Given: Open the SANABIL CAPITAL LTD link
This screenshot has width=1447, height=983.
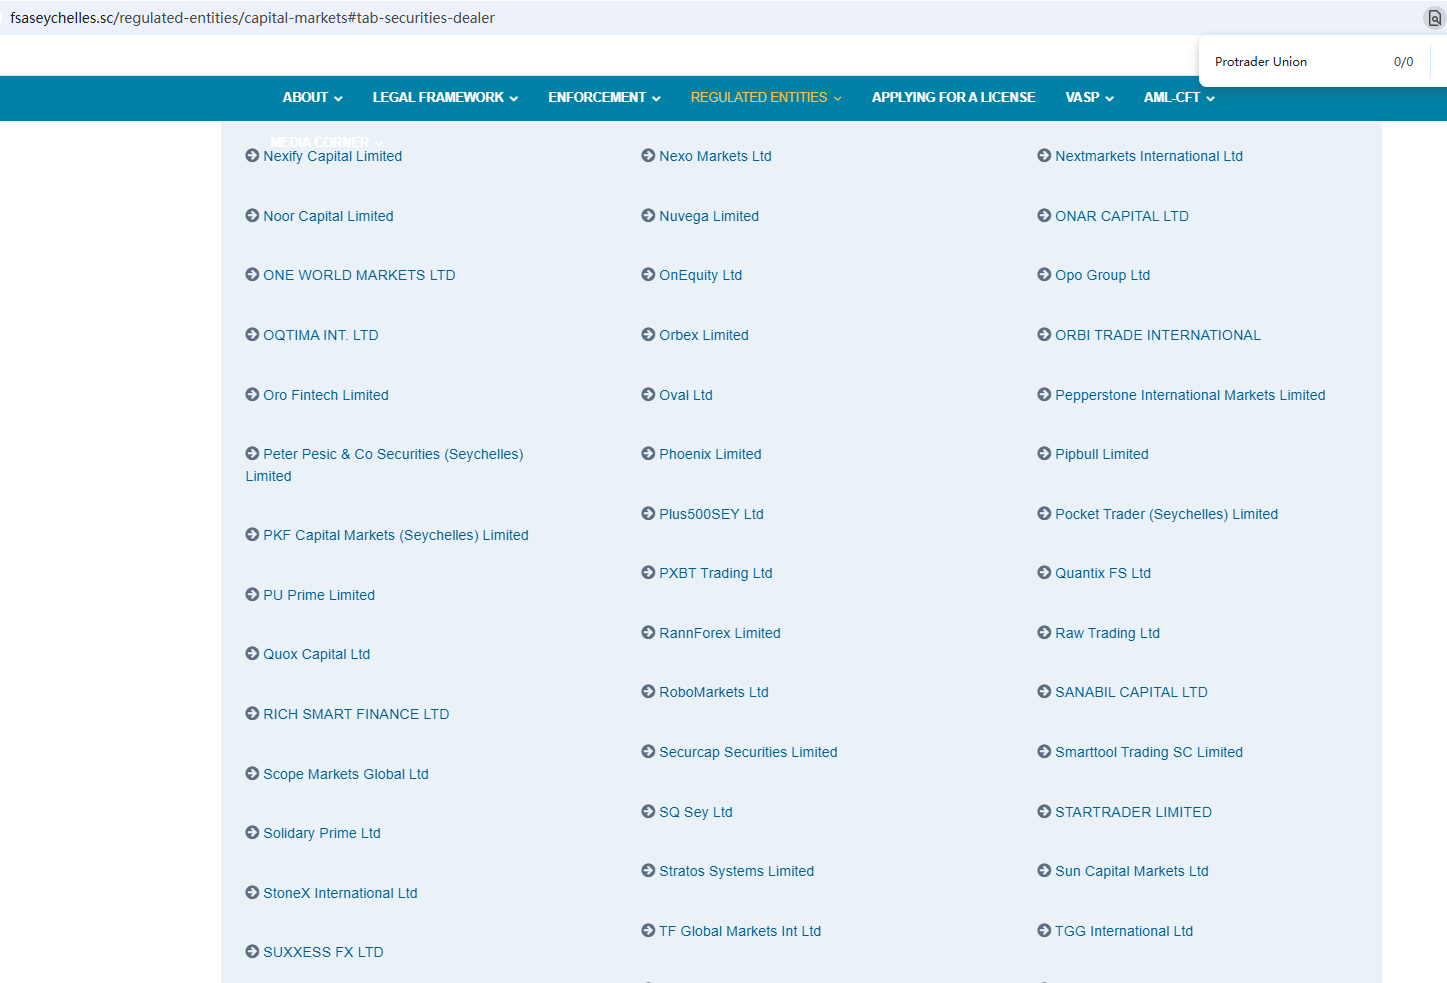Looking at the screenshot, I should (x=1131, y=692).
